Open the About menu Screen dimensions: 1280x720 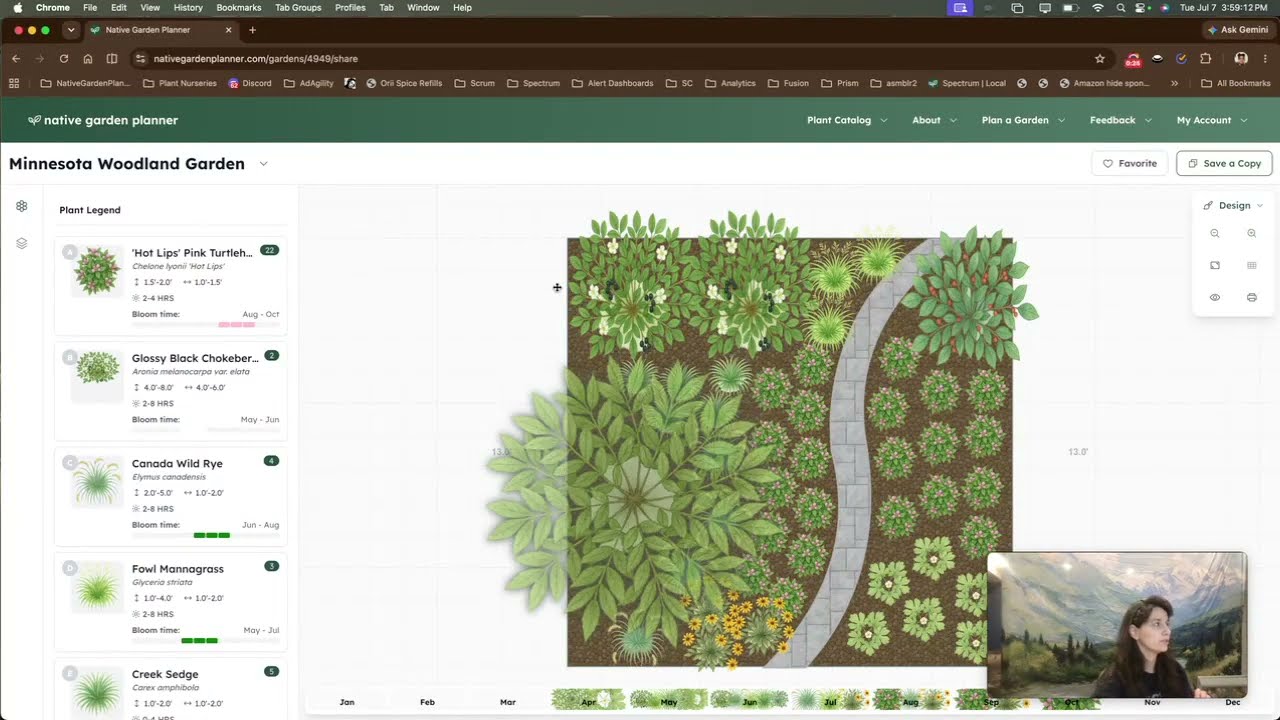coord(934,120)
